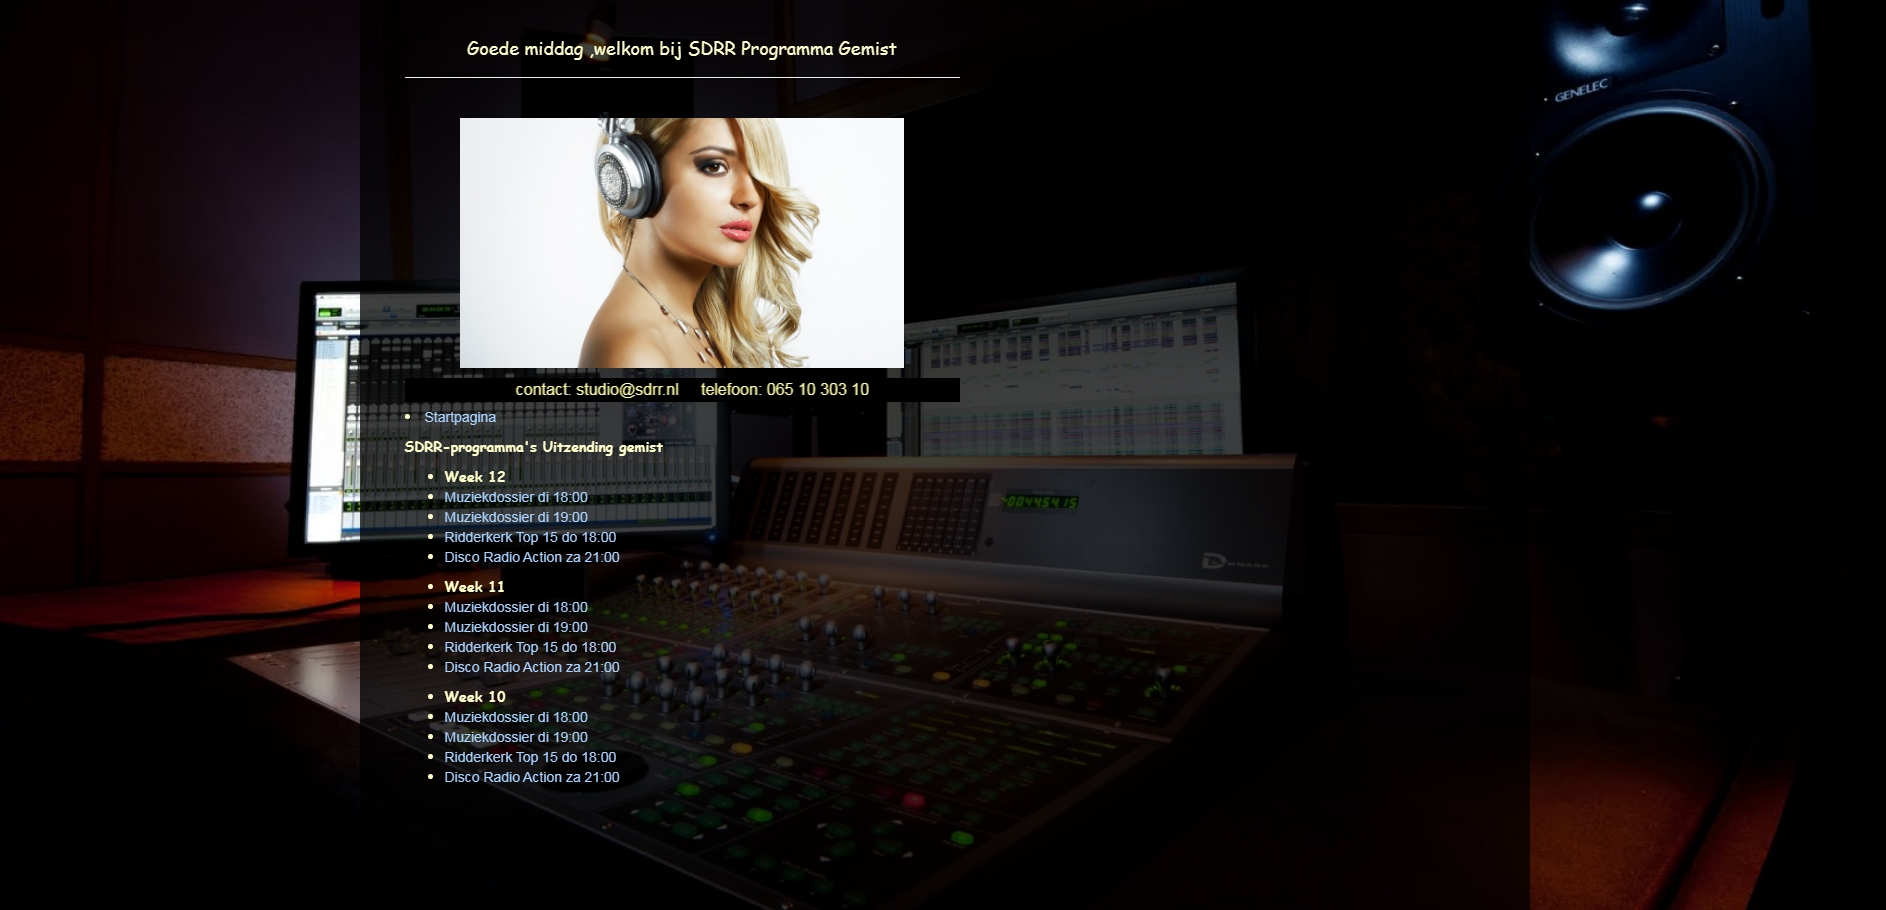Open Week 12 Disco Radio Action broadcast

[x=531, y=557]
